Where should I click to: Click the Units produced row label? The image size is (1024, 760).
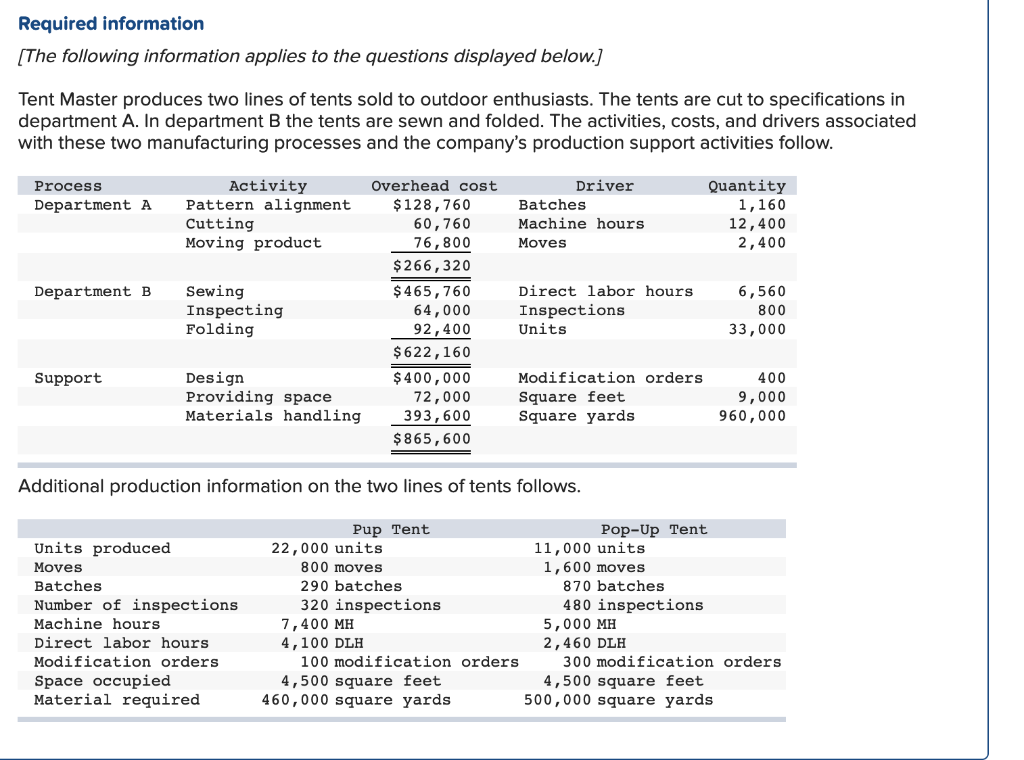[x=103, y=548]
